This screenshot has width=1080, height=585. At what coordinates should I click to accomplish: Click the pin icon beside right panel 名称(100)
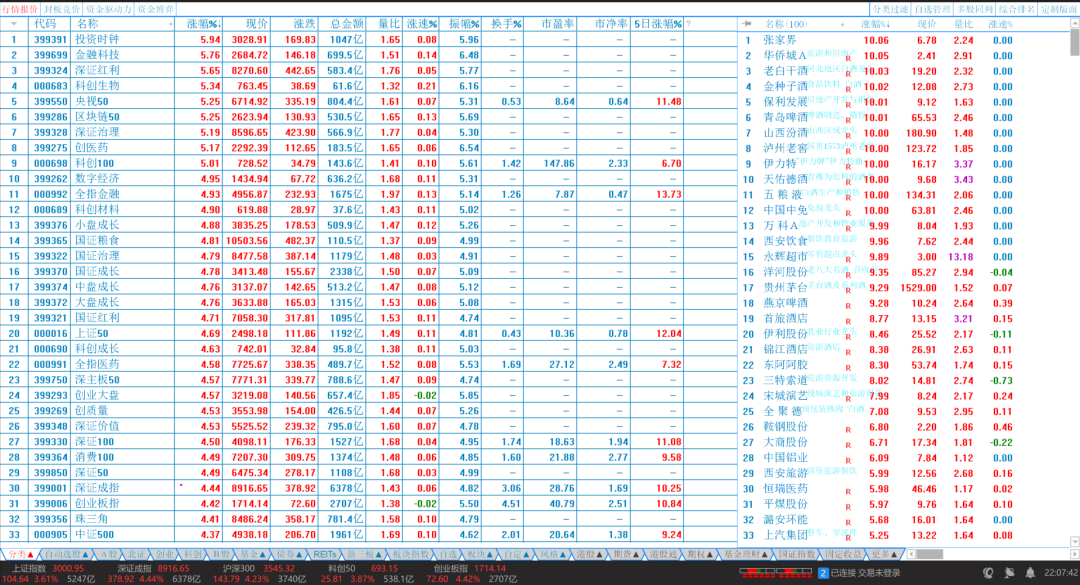point(748,24)
